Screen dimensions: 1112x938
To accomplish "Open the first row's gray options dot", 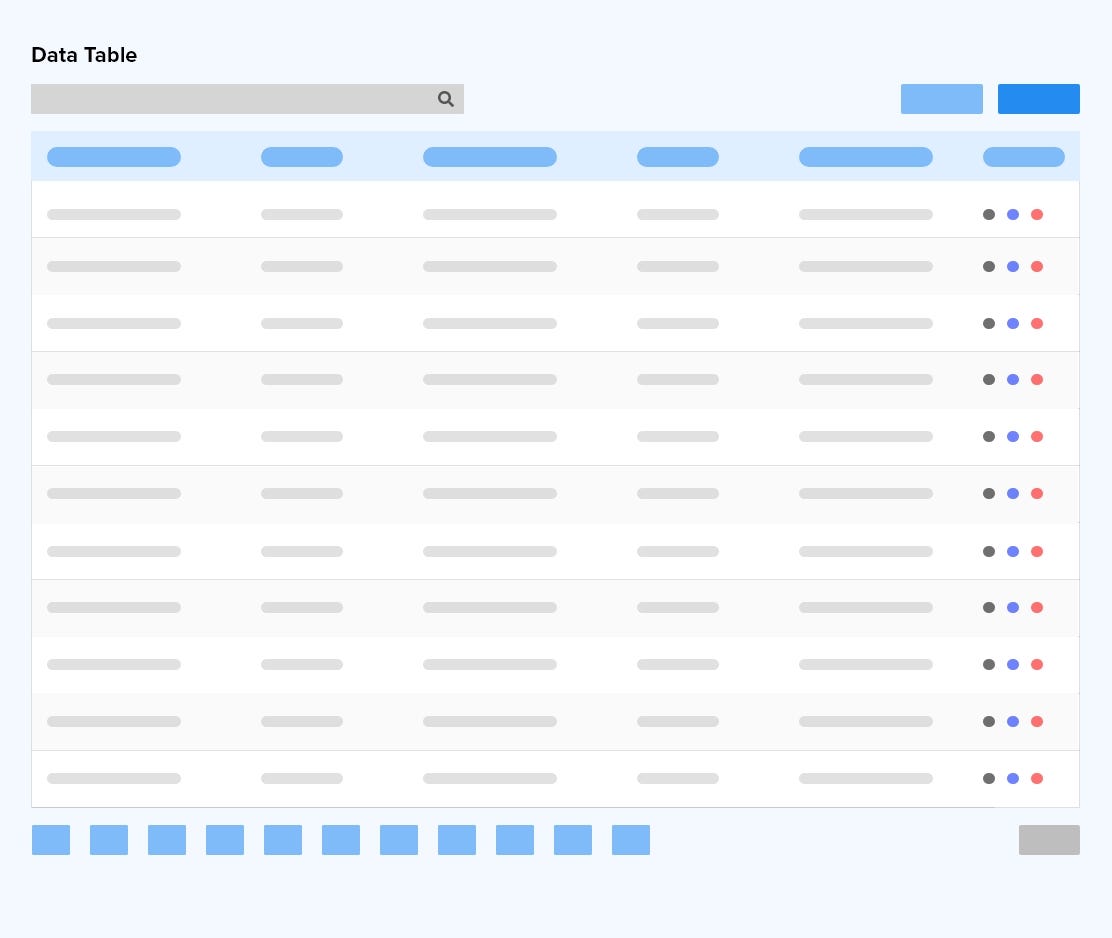I will pos(989,214).
